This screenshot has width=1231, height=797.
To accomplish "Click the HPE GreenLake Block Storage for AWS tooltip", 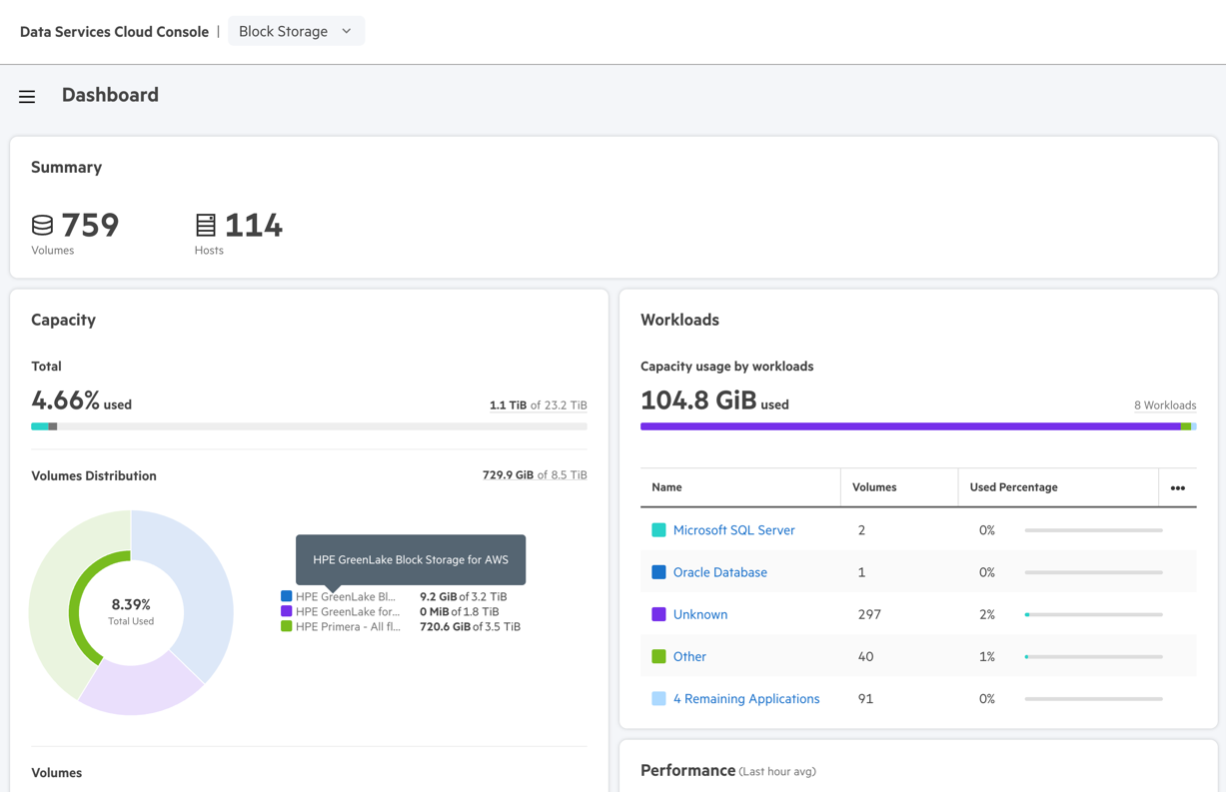I will pos(411,560).
